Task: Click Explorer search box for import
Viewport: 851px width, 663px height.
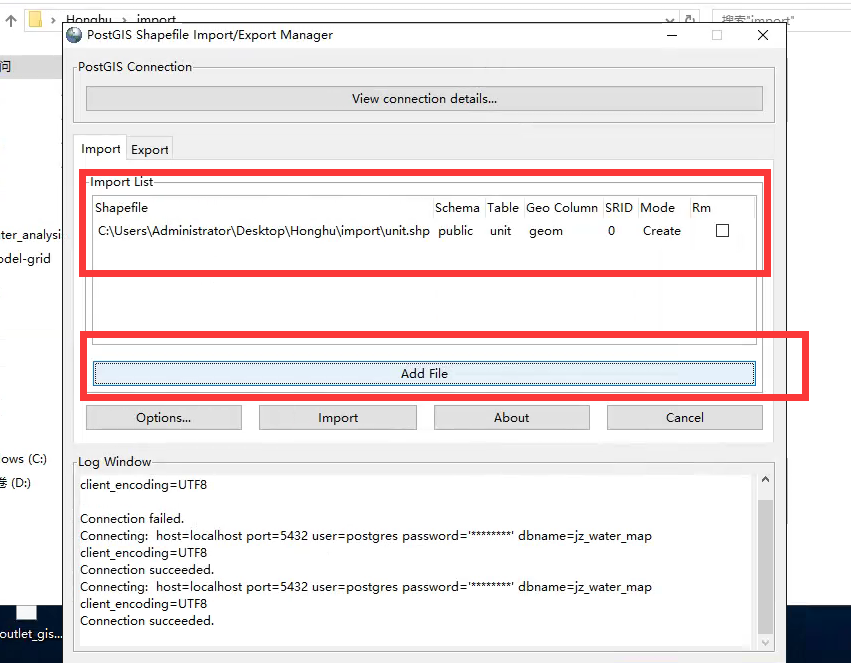Action: tap(782, 21)
